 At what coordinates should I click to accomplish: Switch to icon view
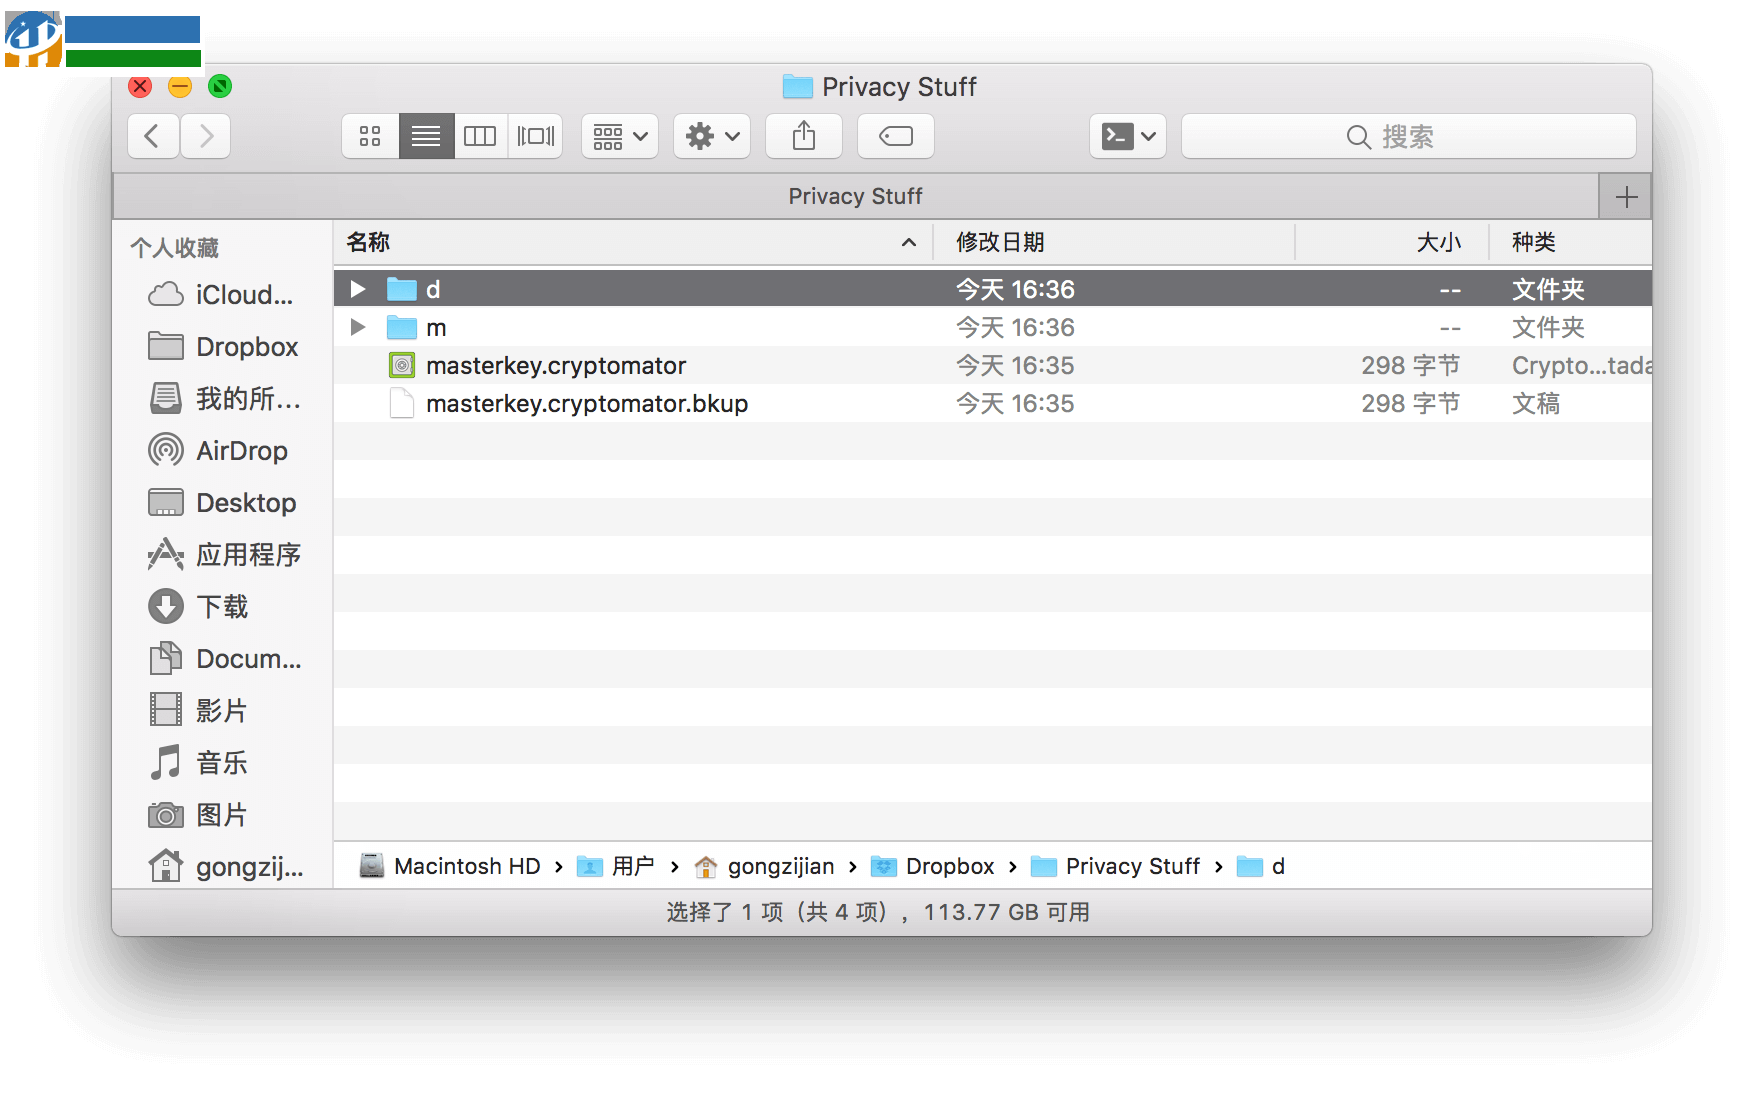370,136
